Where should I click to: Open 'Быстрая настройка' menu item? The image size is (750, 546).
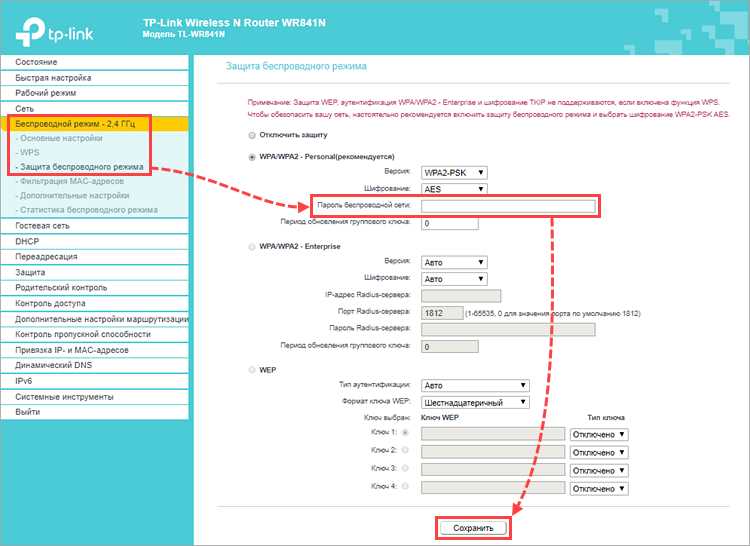point(95,78)
